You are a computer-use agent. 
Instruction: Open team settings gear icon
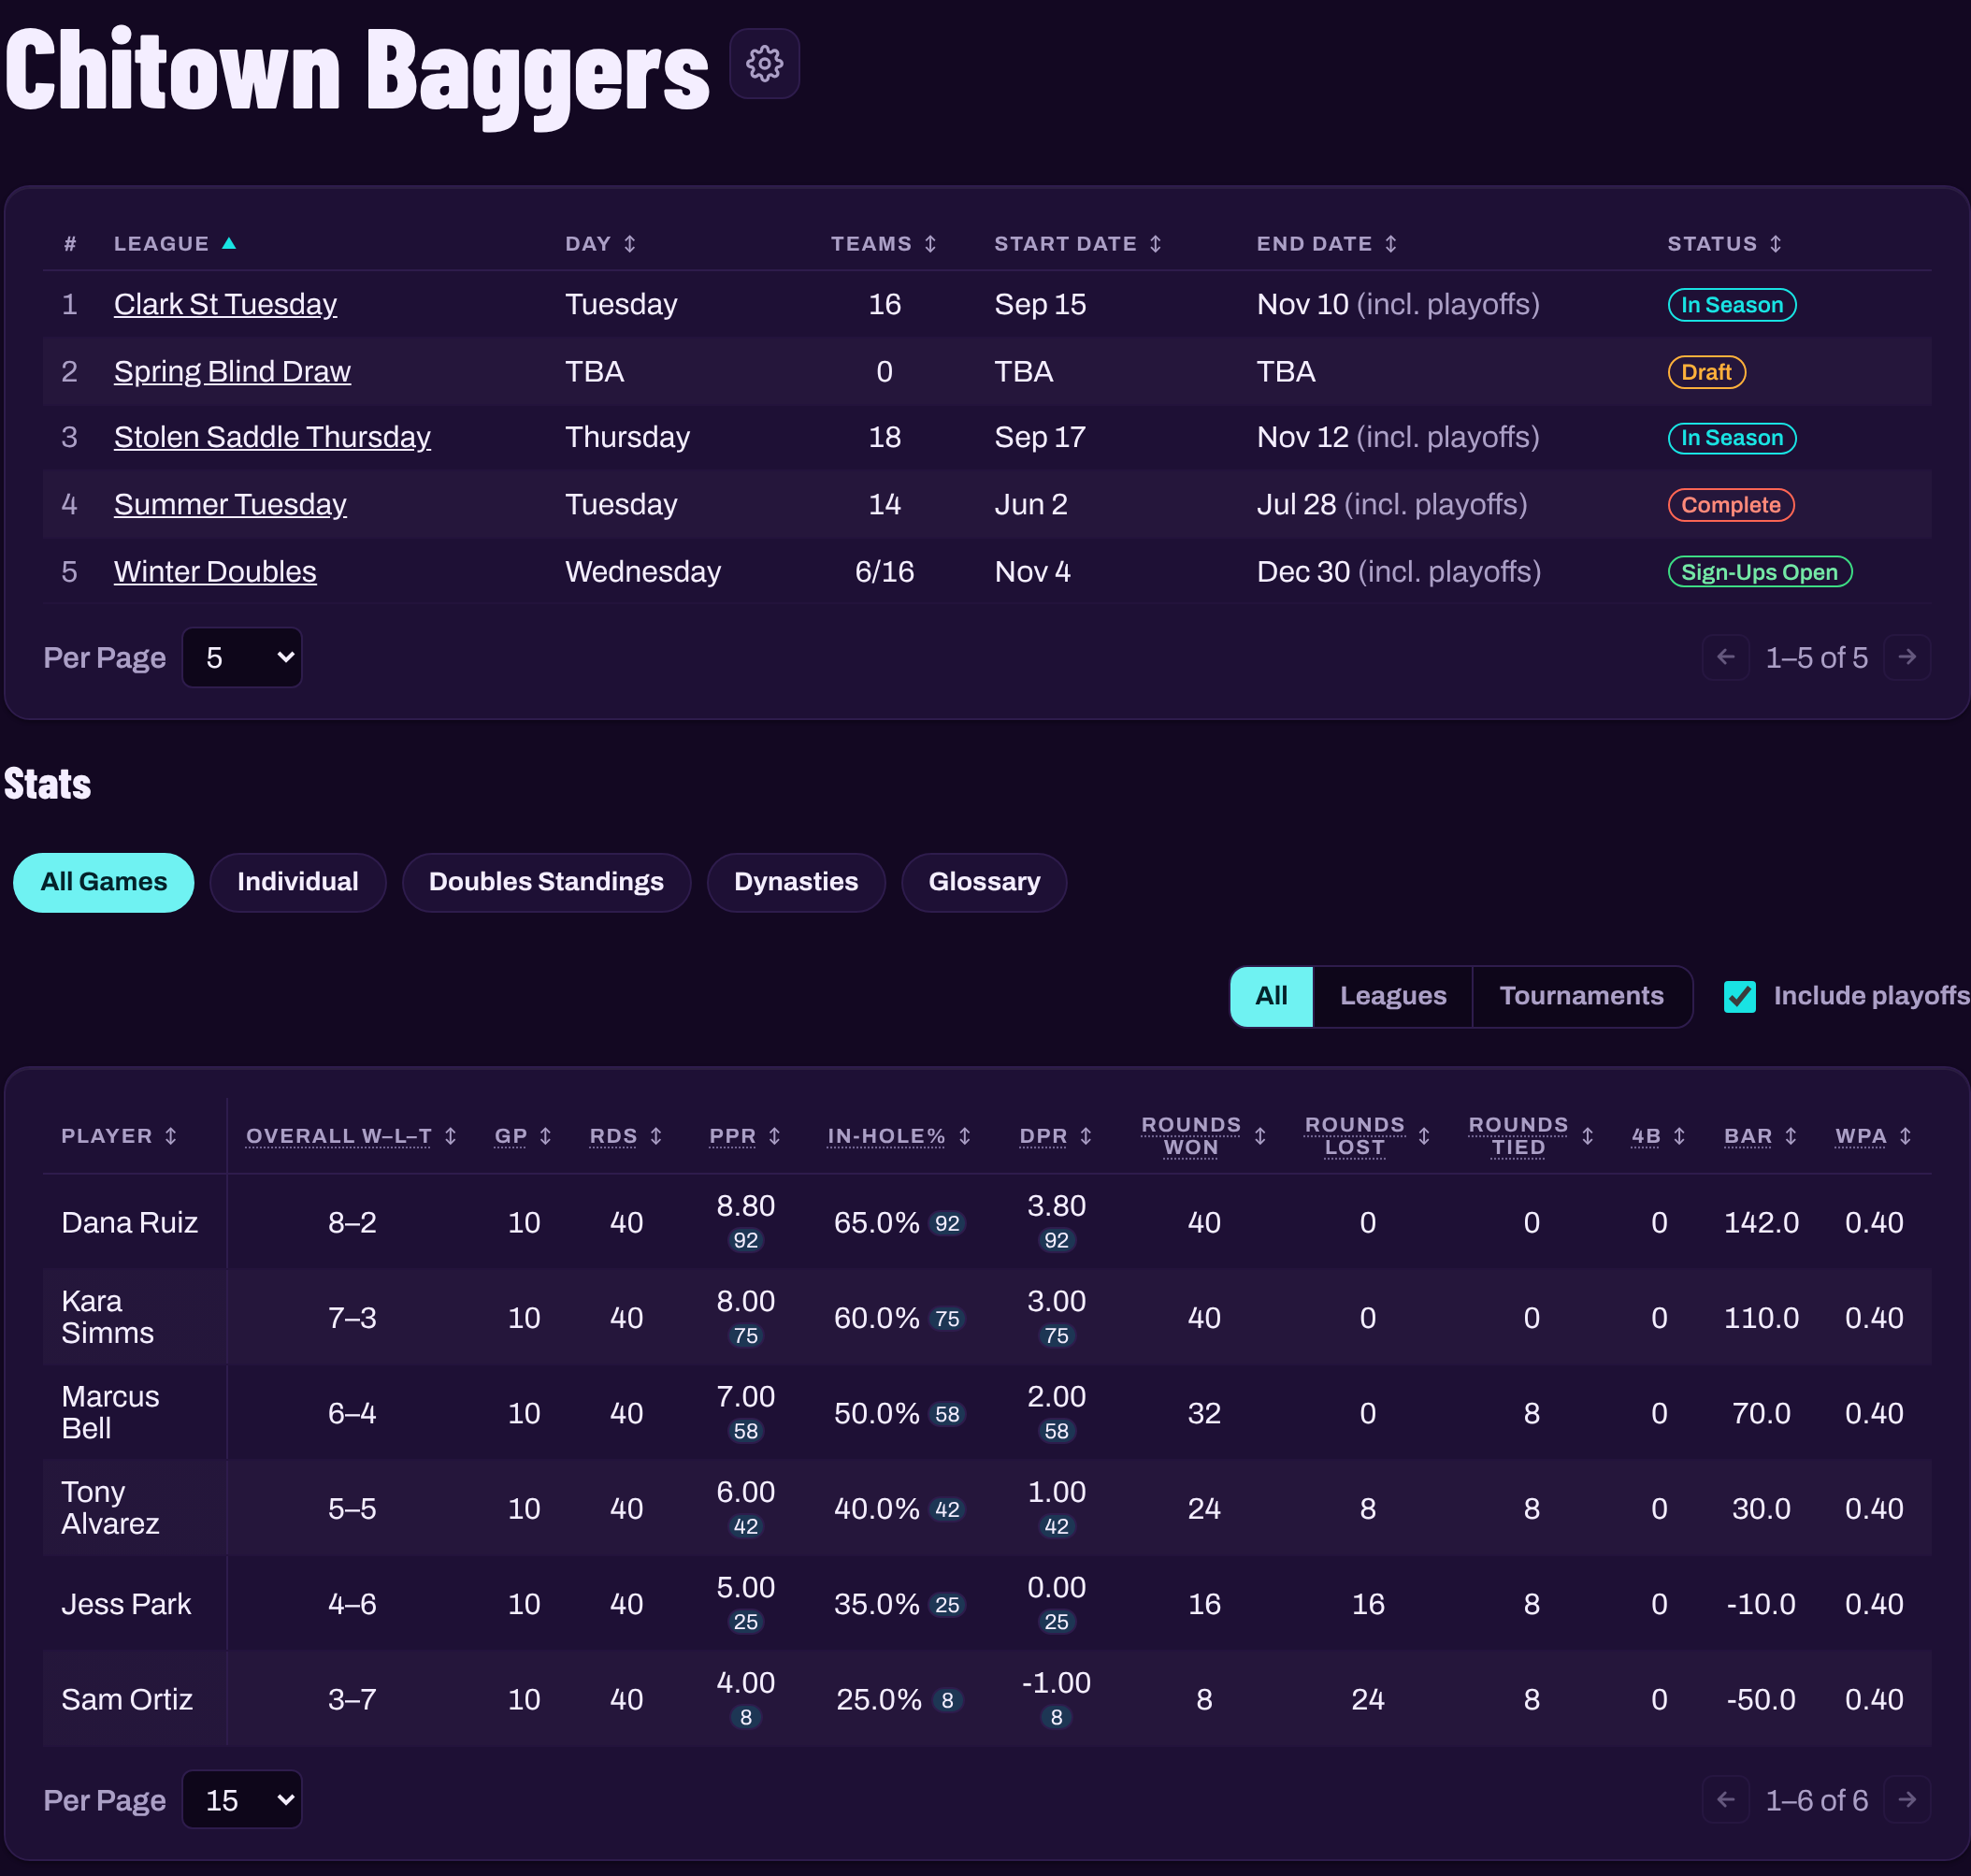coord(764,64)
